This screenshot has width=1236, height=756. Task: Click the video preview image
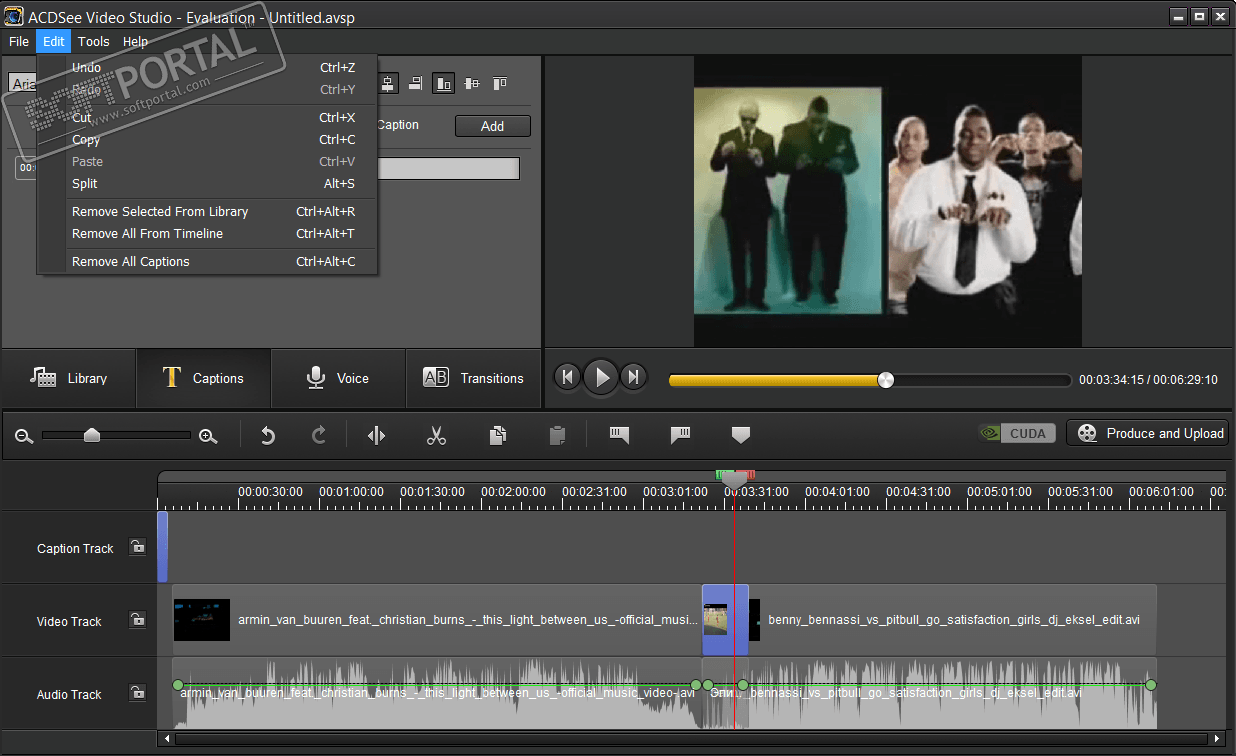pyautogui.click(x=887, y=201)
